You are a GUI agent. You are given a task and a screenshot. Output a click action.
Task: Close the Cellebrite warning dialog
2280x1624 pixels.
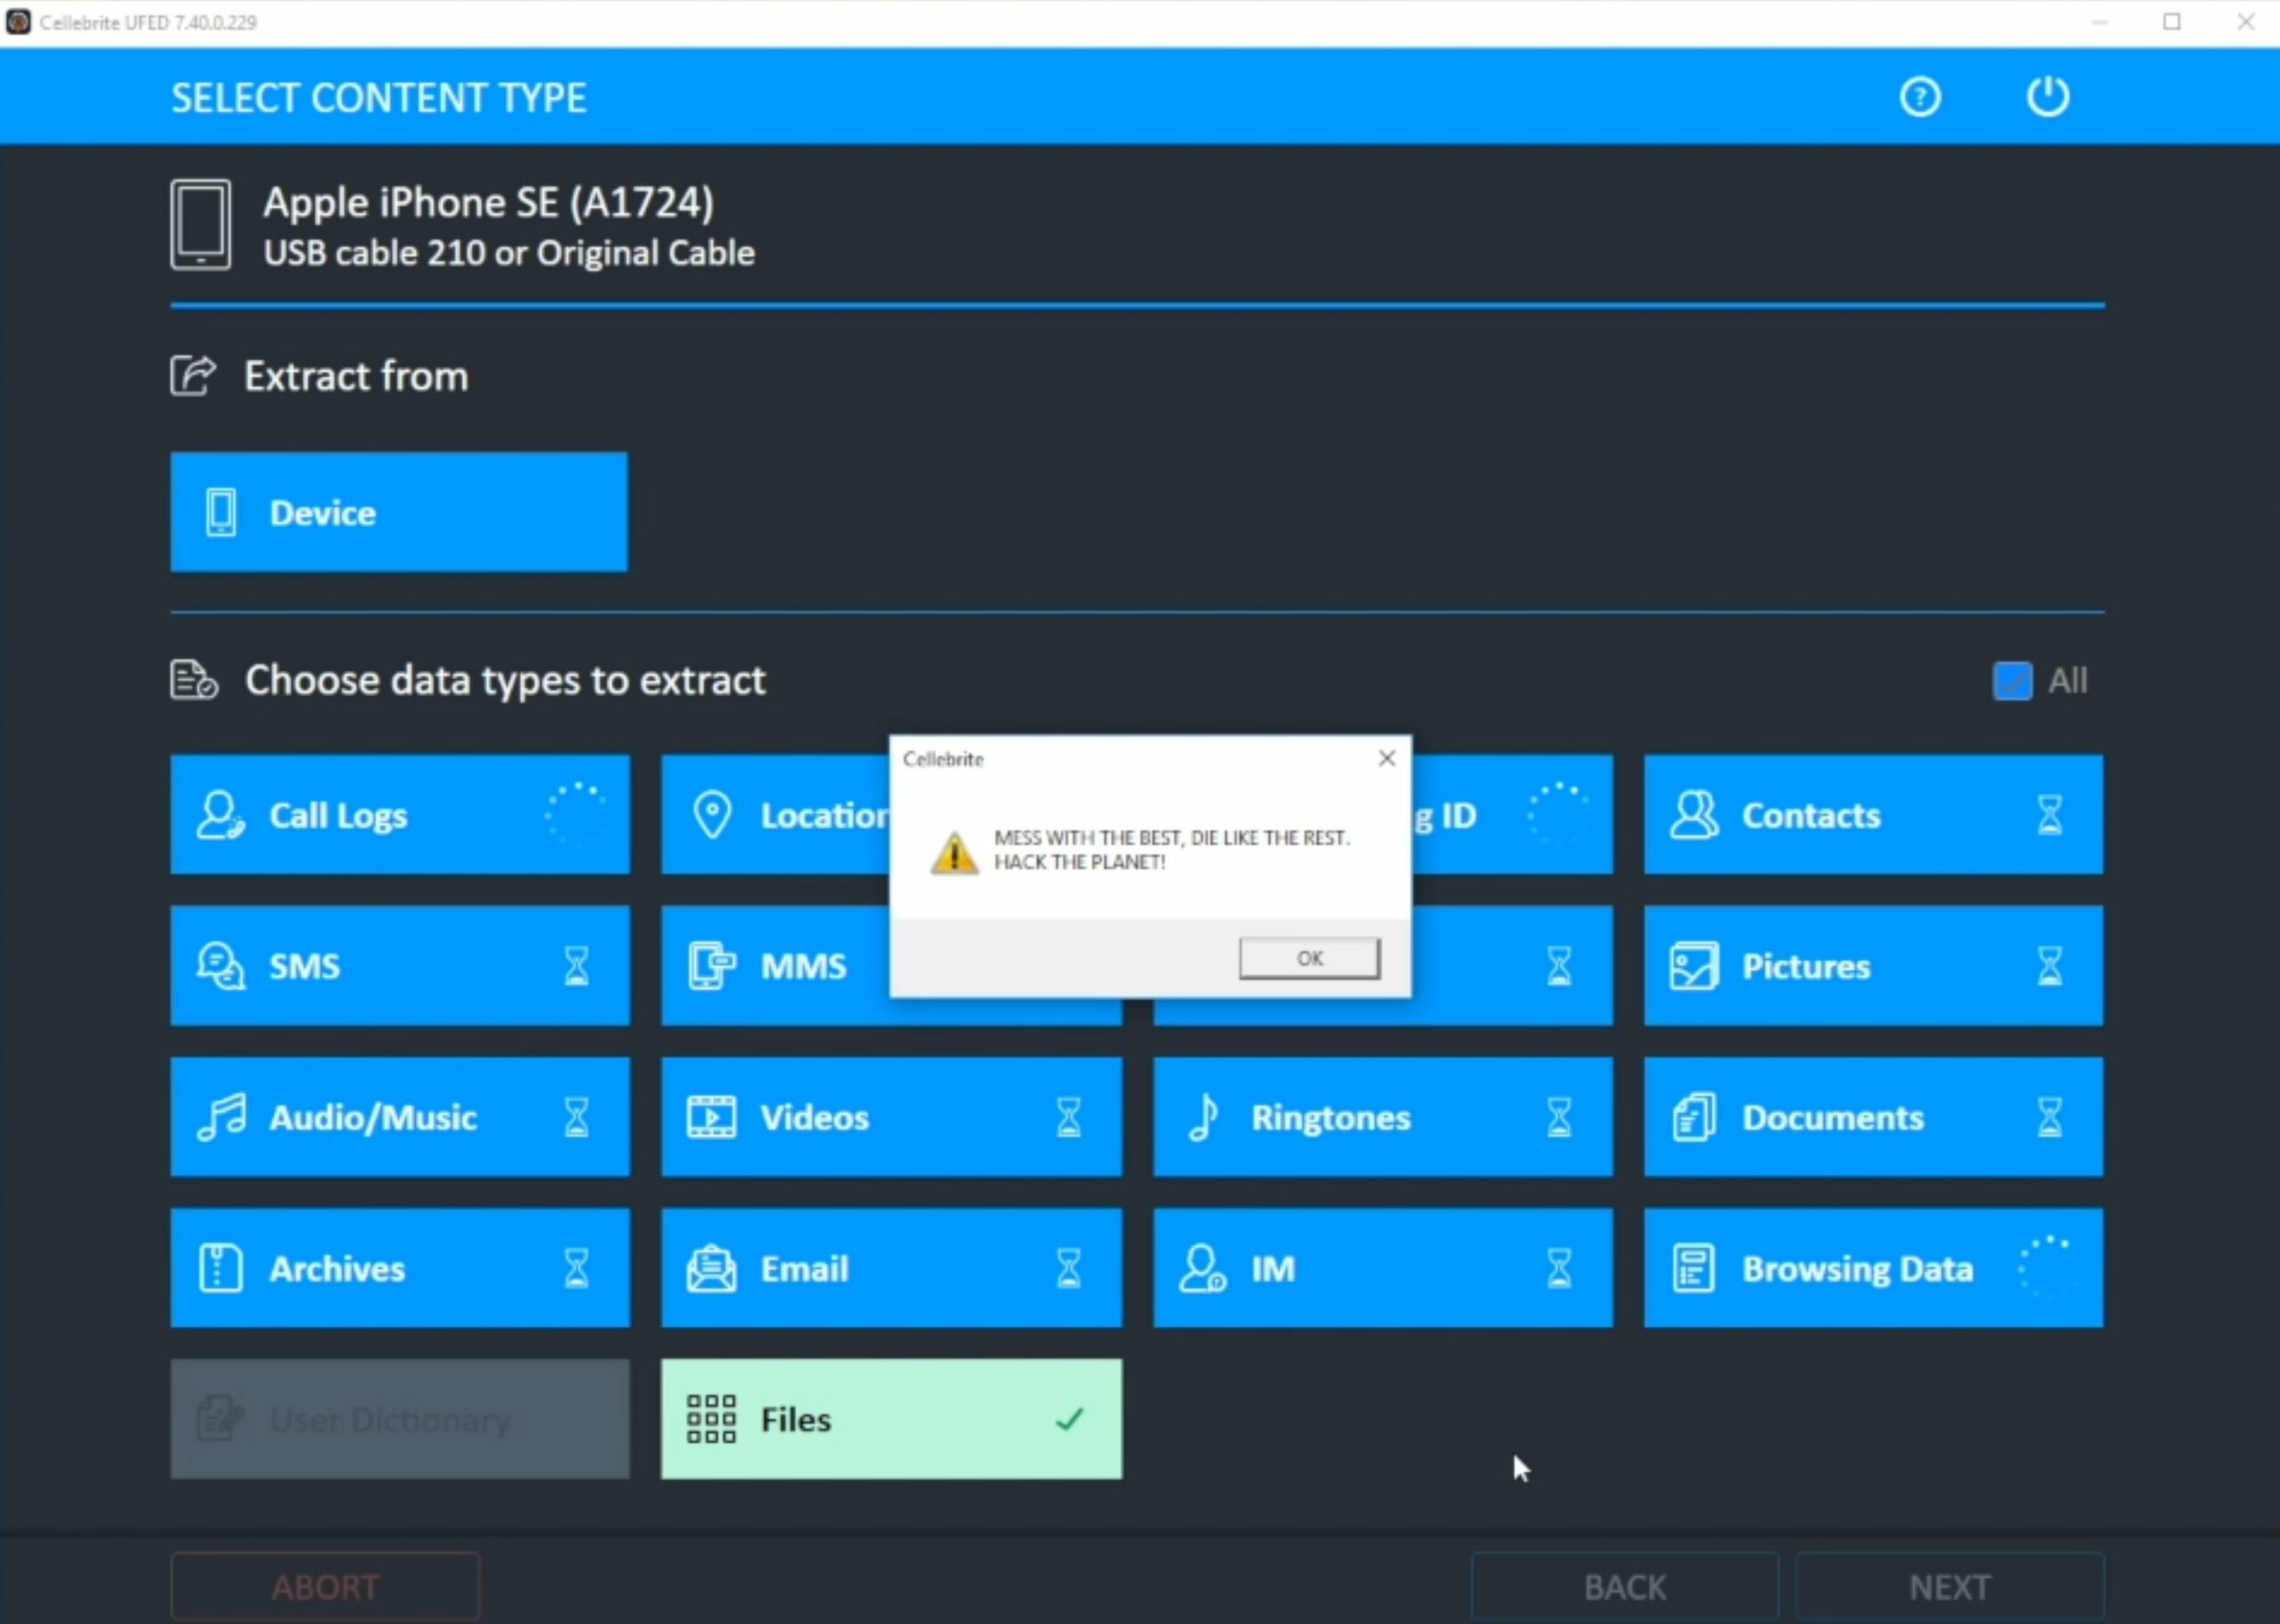click(x=1386, y=758)
